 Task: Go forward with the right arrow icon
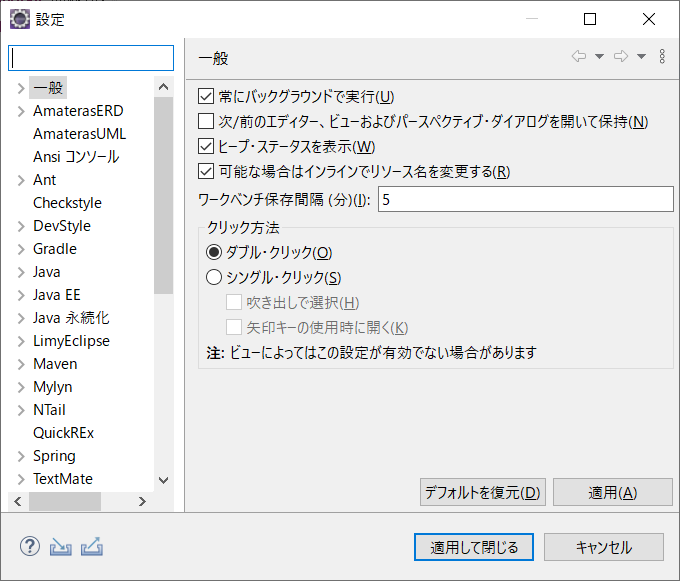621,56
